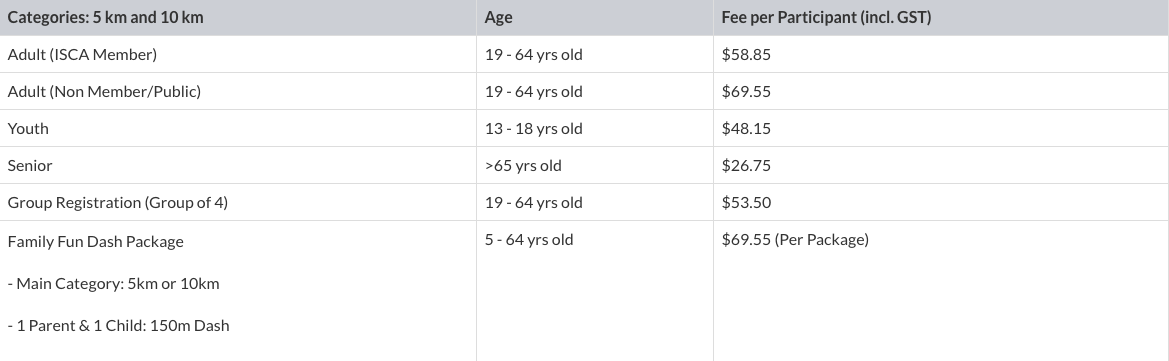
Task: Click the $26.75 senior fee
Action: pos(746,166)
